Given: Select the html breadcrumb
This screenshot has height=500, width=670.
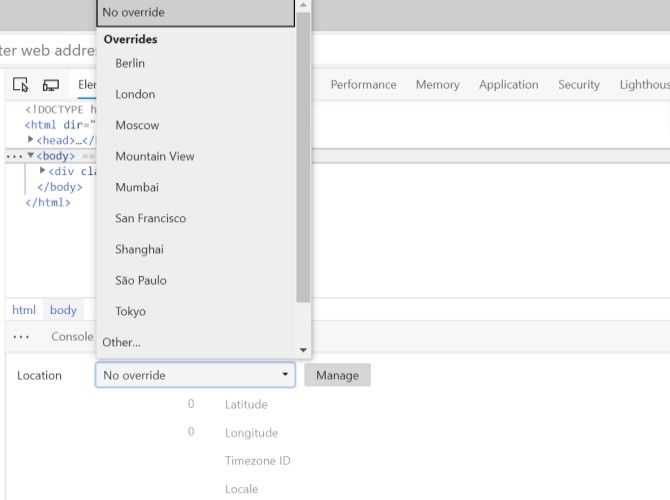Looking at the screenshot, I should coord(24,310).
